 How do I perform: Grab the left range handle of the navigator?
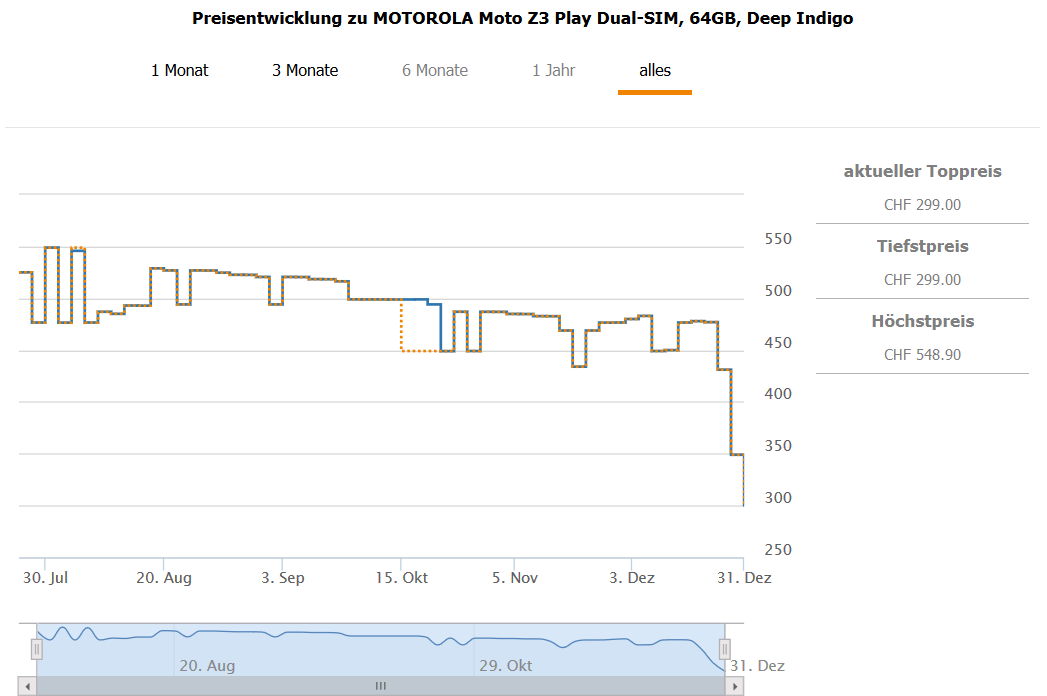pyautogui.click(x=37, y=650)
